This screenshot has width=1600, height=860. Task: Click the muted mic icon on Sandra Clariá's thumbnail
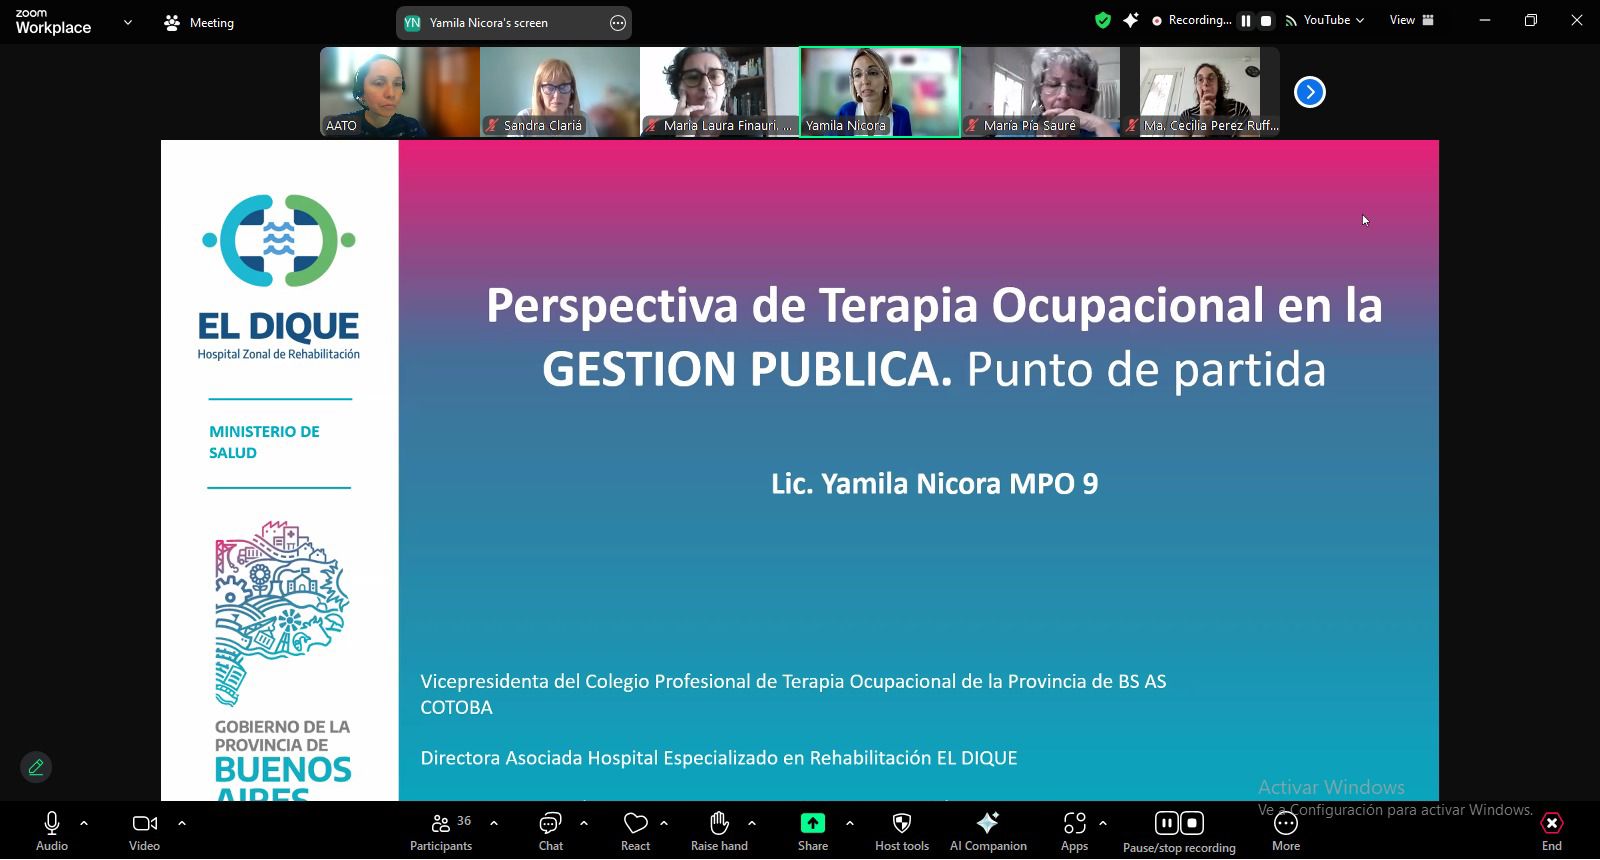click(x=492, y=126)
